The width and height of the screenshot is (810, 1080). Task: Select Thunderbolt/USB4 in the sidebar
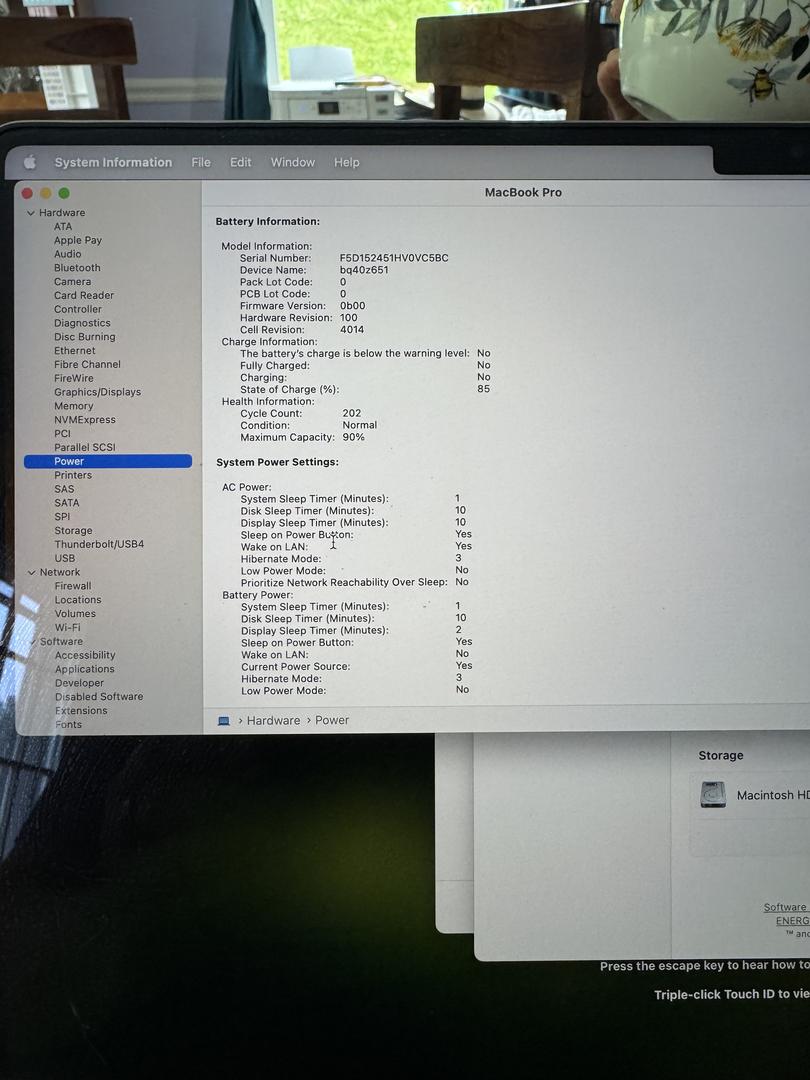click(x=99, y=544)
